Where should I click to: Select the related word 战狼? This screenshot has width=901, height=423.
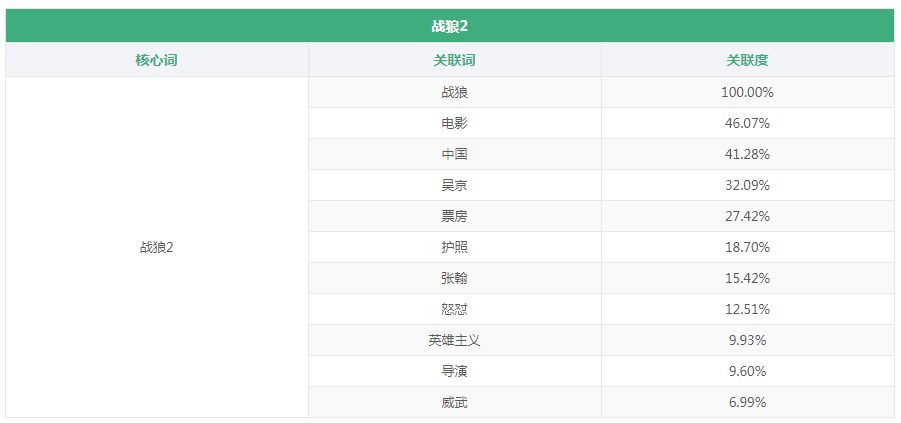454,92
